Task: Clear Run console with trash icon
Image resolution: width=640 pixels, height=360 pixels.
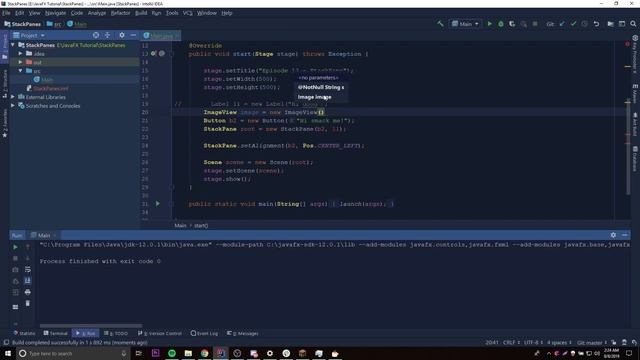Action: (x=28, y=303)
